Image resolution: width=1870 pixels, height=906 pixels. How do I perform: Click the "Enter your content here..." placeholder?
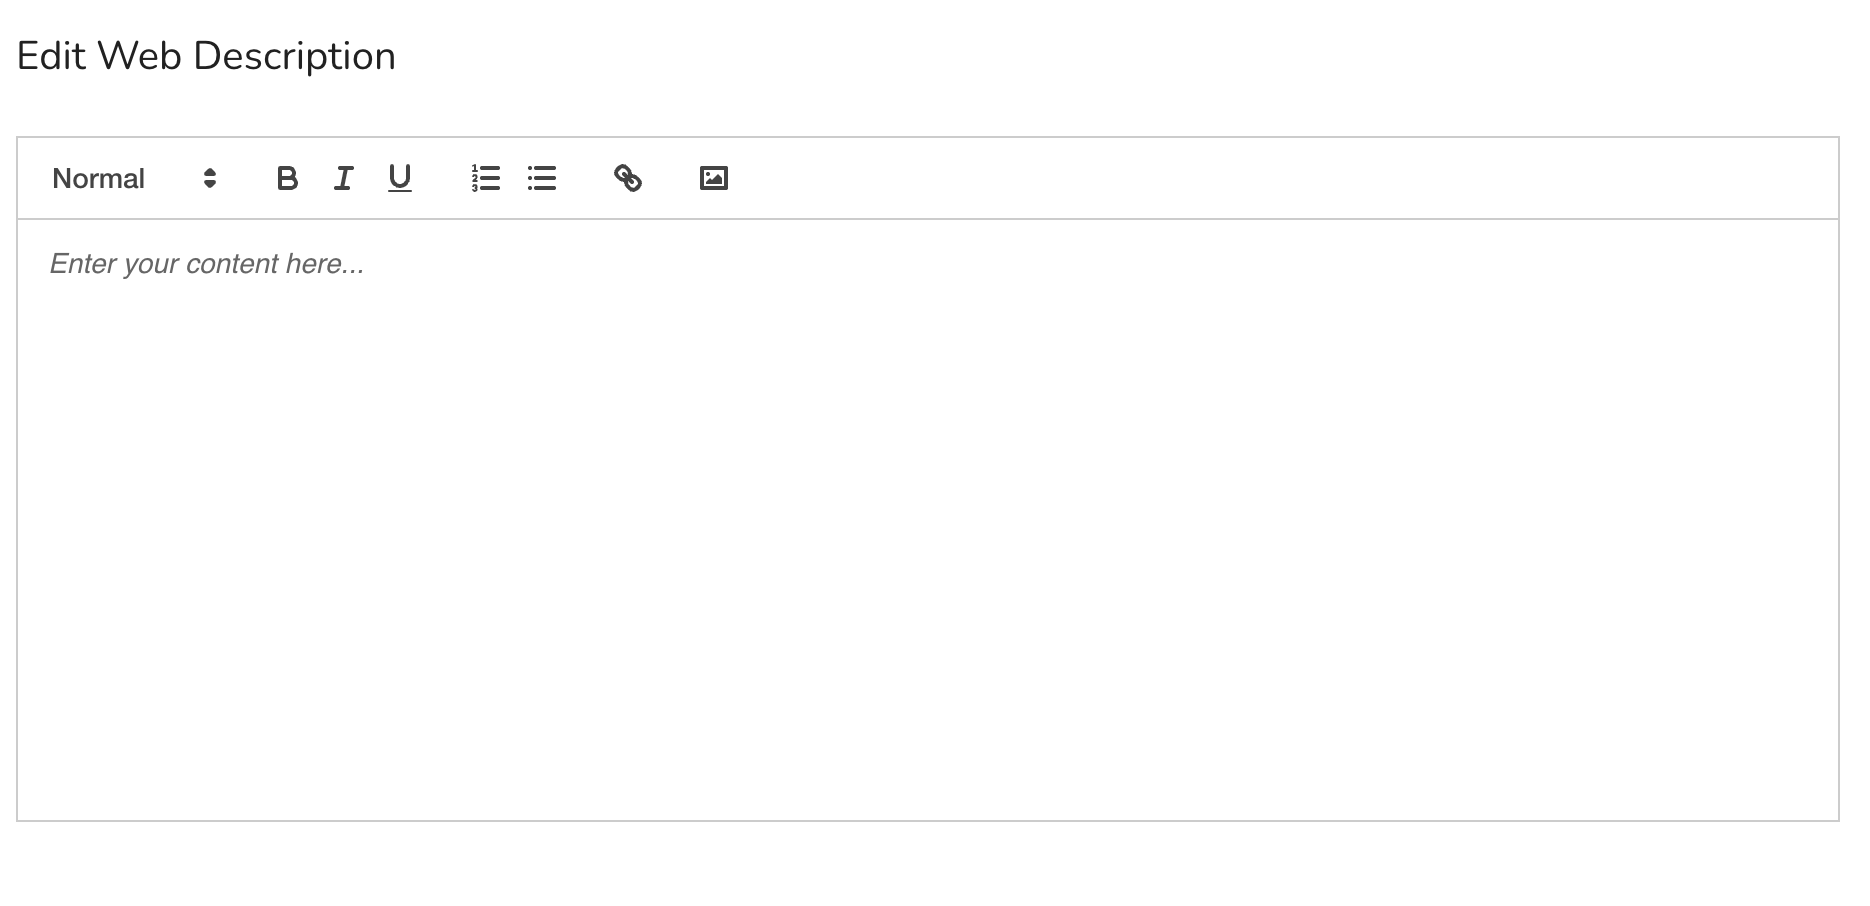click(207, 264)
